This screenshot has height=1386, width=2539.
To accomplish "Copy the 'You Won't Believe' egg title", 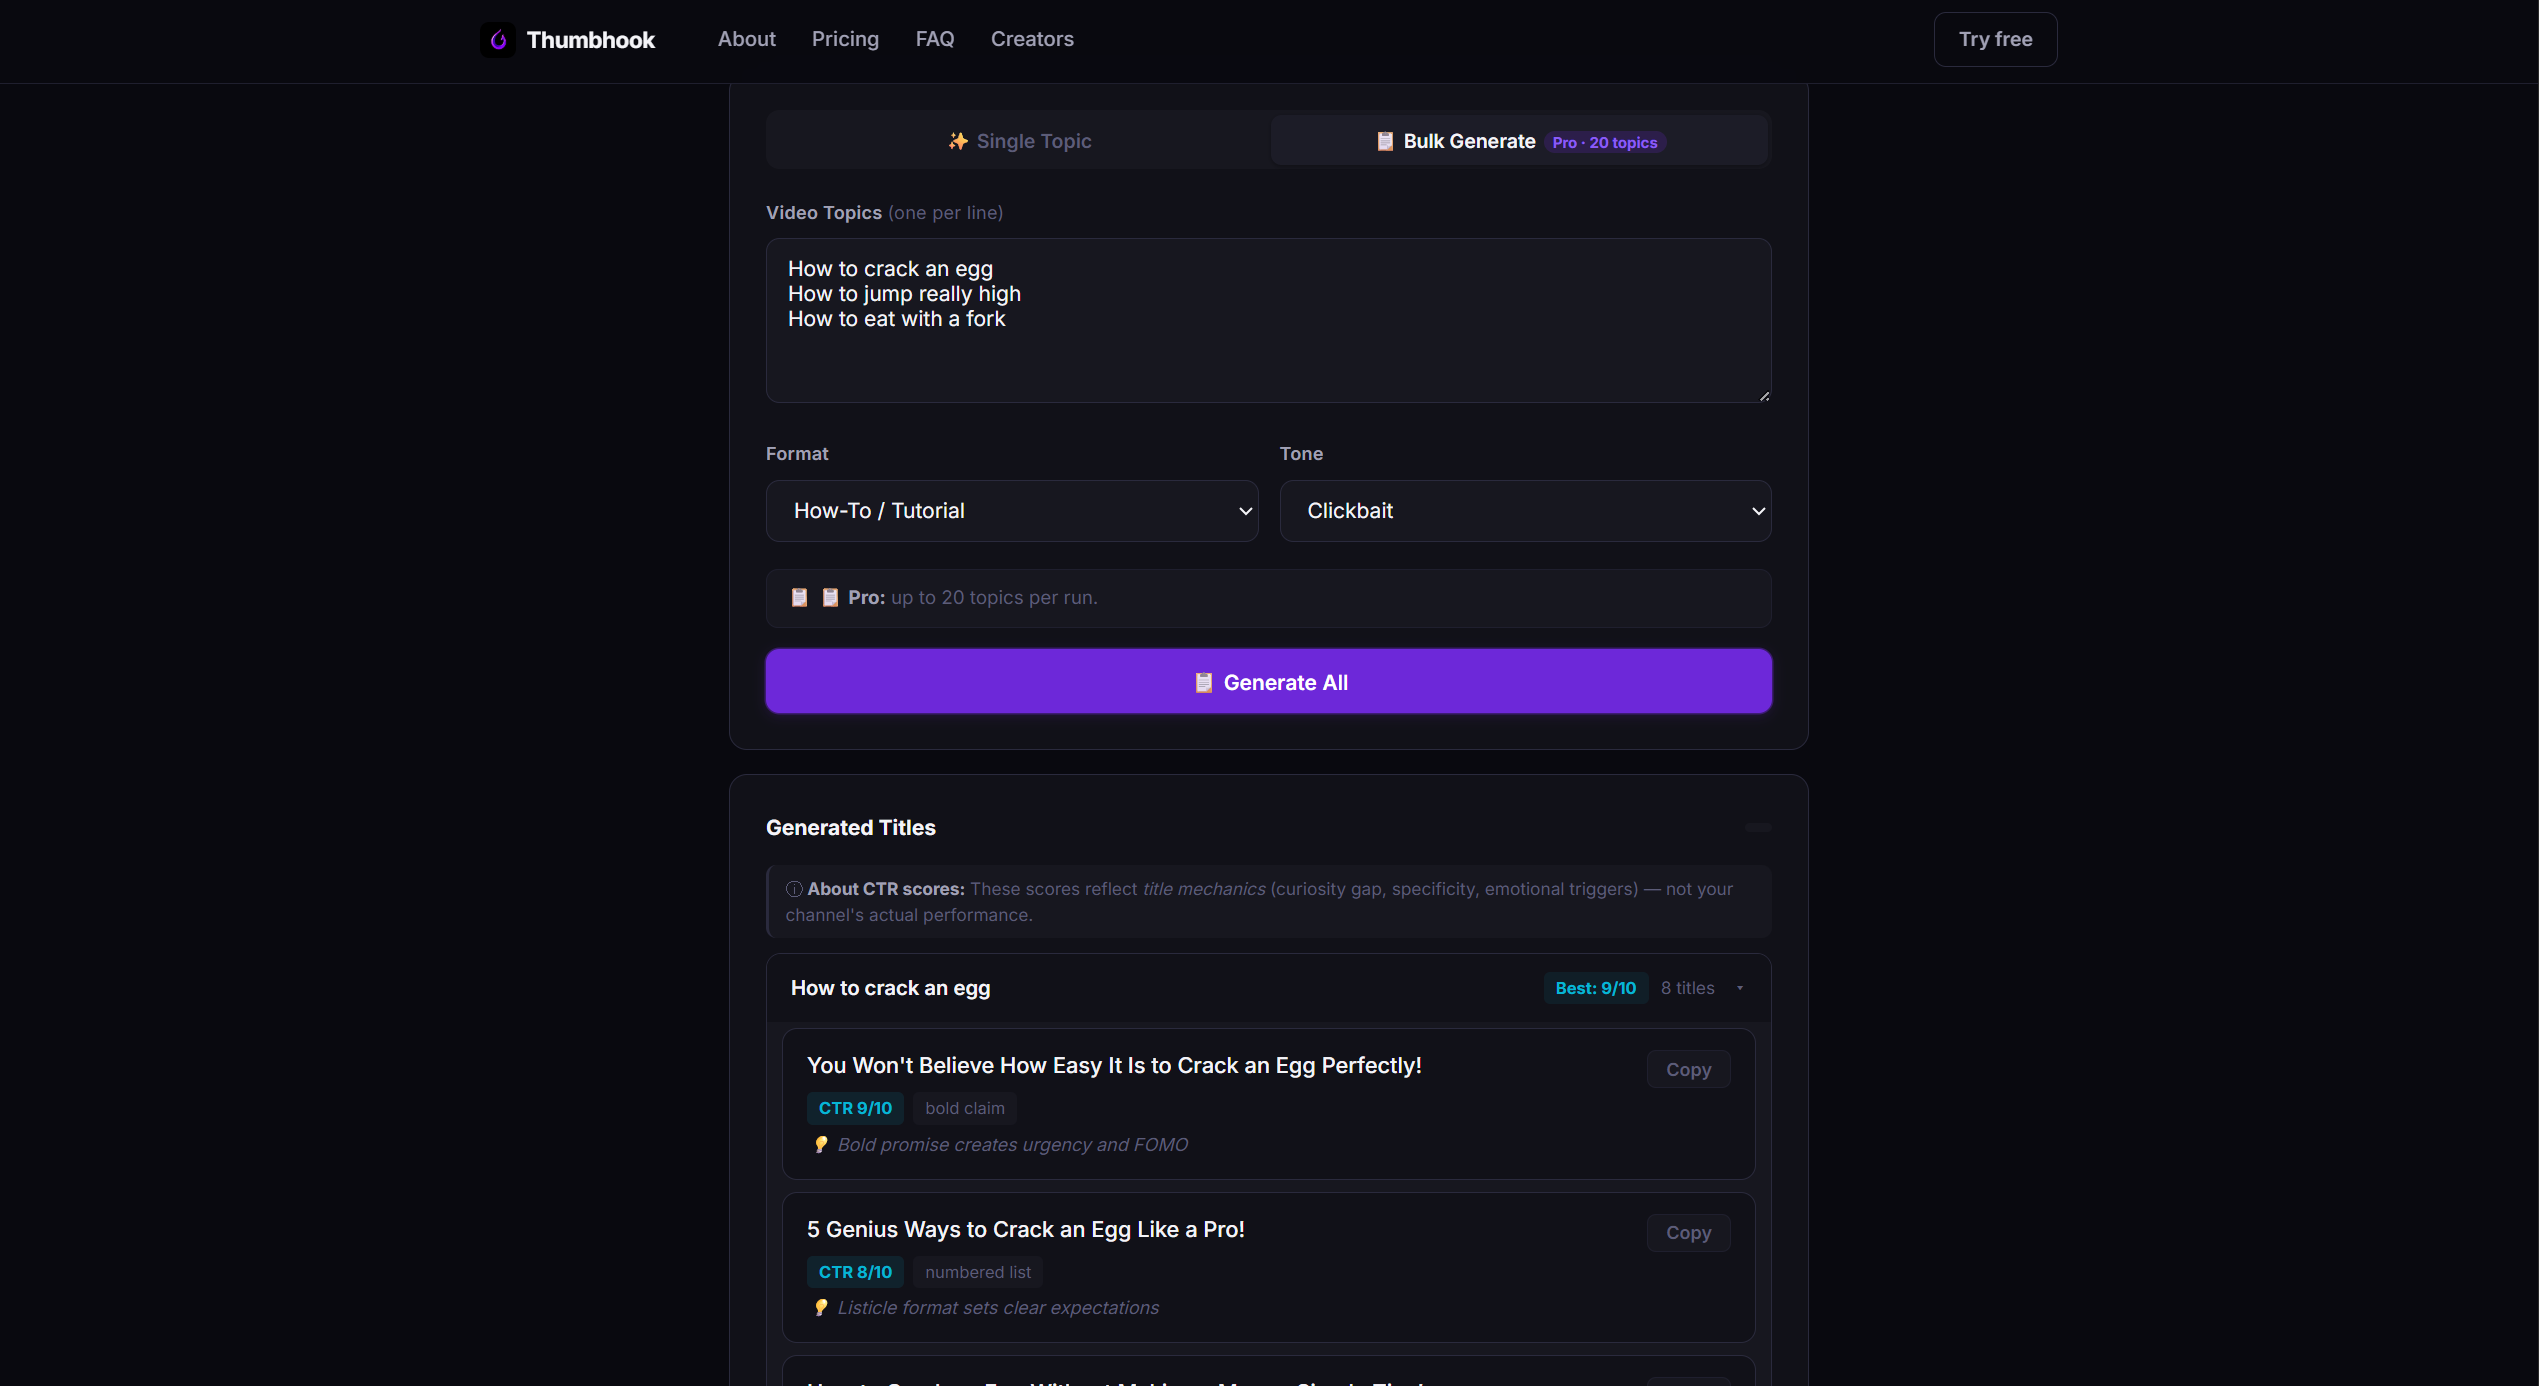I will tap(1688, 1069).
